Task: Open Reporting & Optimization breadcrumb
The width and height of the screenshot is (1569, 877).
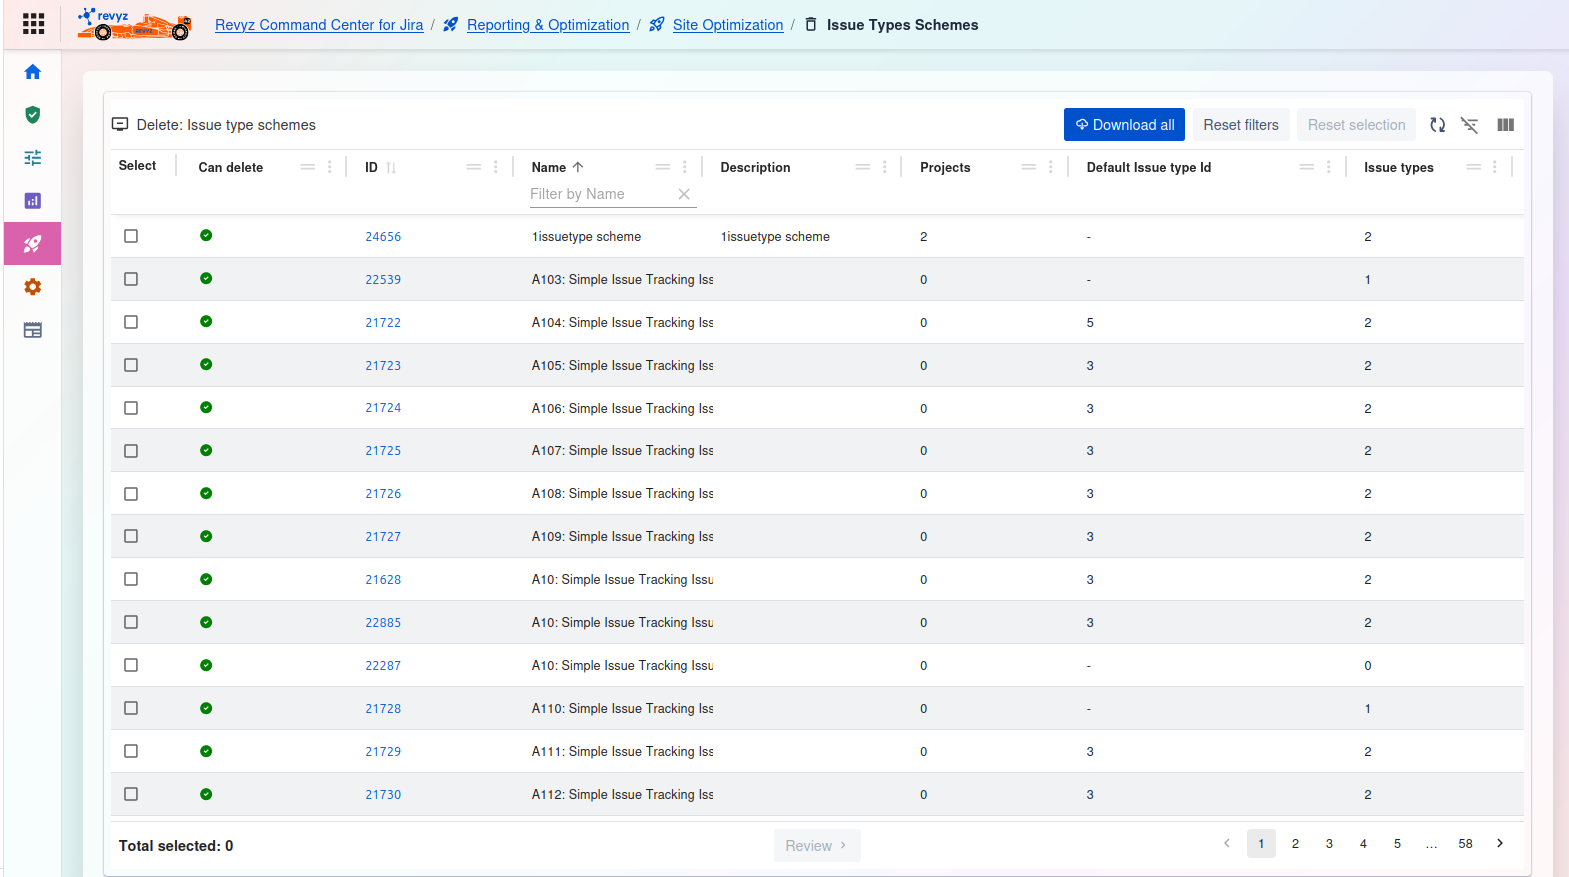Action: point(547,25)
